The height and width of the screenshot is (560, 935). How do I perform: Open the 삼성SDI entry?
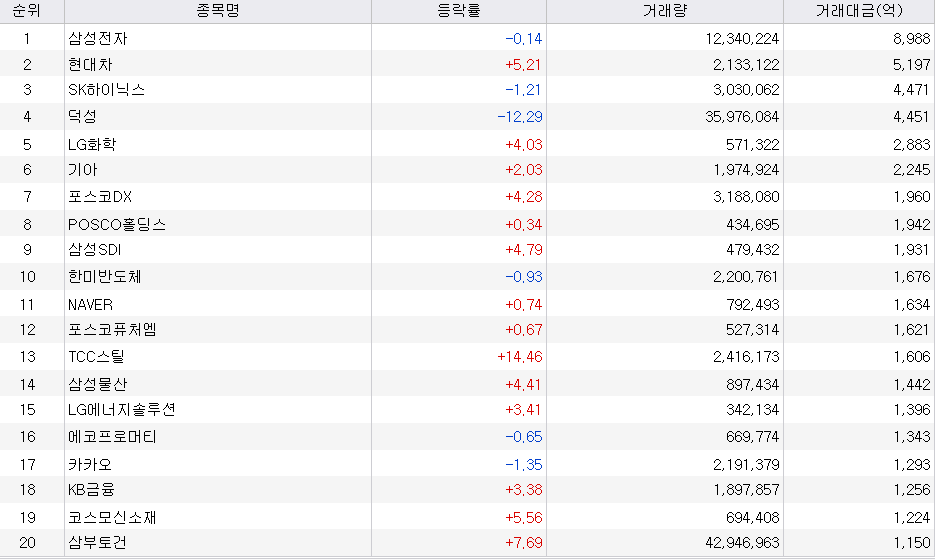(94, 250)
